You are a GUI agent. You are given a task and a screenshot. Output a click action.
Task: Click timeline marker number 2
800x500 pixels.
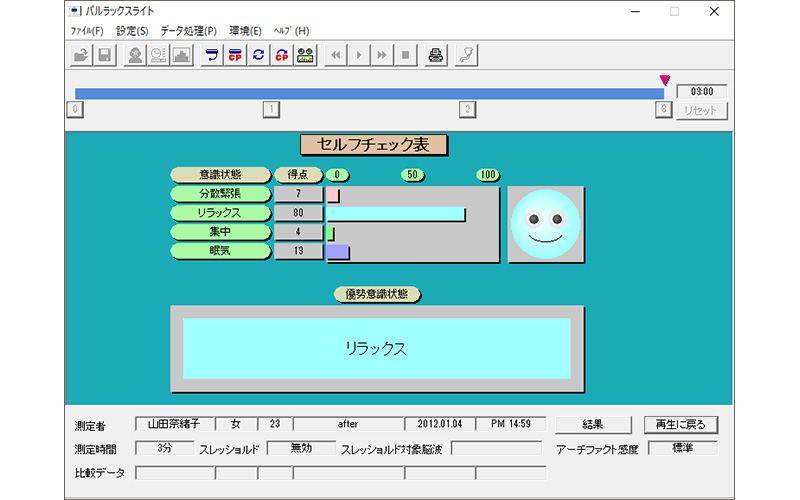(467, 110)
